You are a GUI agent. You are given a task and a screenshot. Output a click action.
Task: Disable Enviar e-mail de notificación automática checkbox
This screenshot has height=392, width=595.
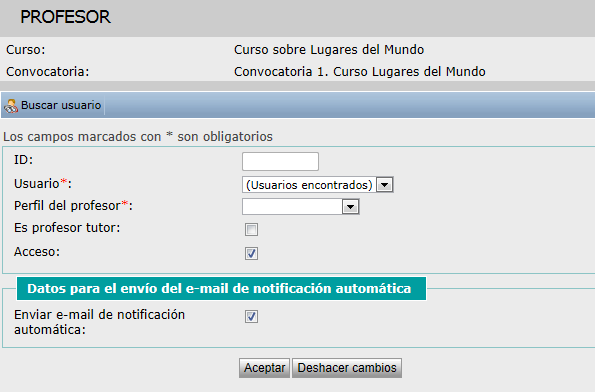click(x=251, y=316)
